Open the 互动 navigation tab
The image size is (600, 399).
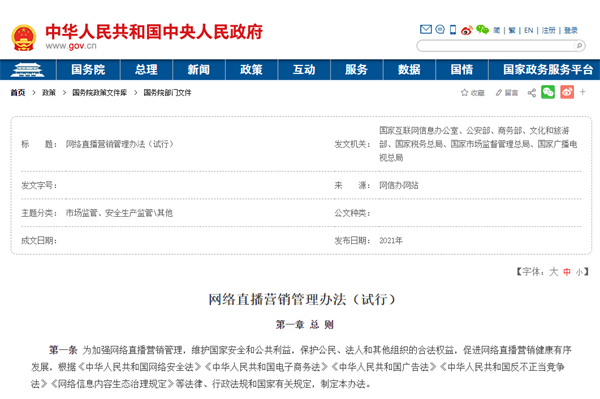[x=304, y=70]
